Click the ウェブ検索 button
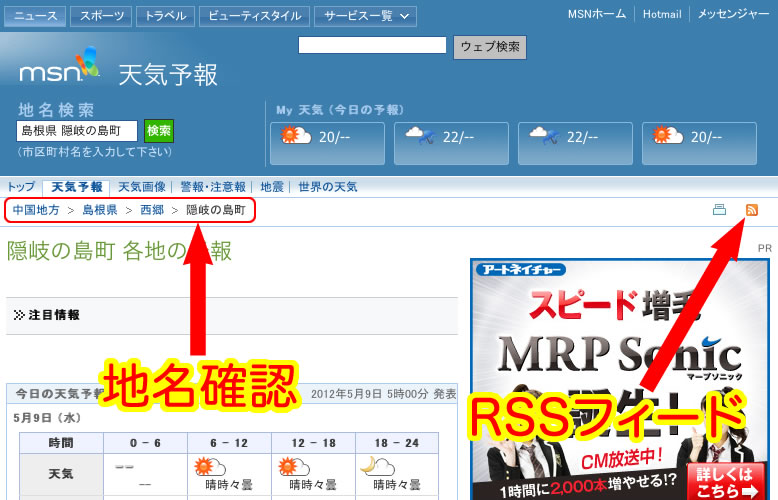778x500 pixels. point(490,47)
